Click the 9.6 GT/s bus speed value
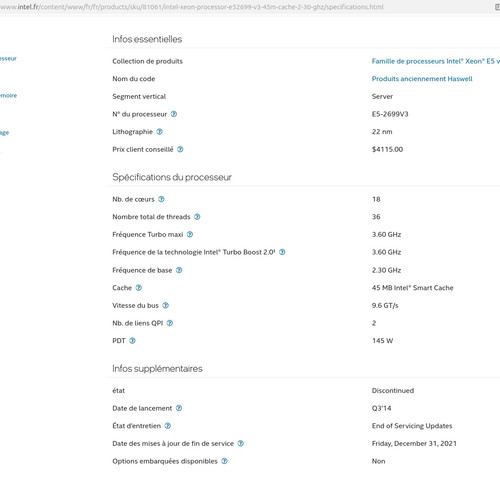 tap(385, 306)
